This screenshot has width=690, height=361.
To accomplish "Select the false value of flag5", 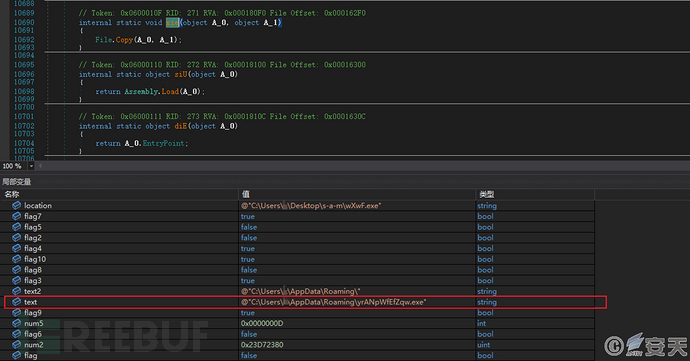I will point(249,227).
